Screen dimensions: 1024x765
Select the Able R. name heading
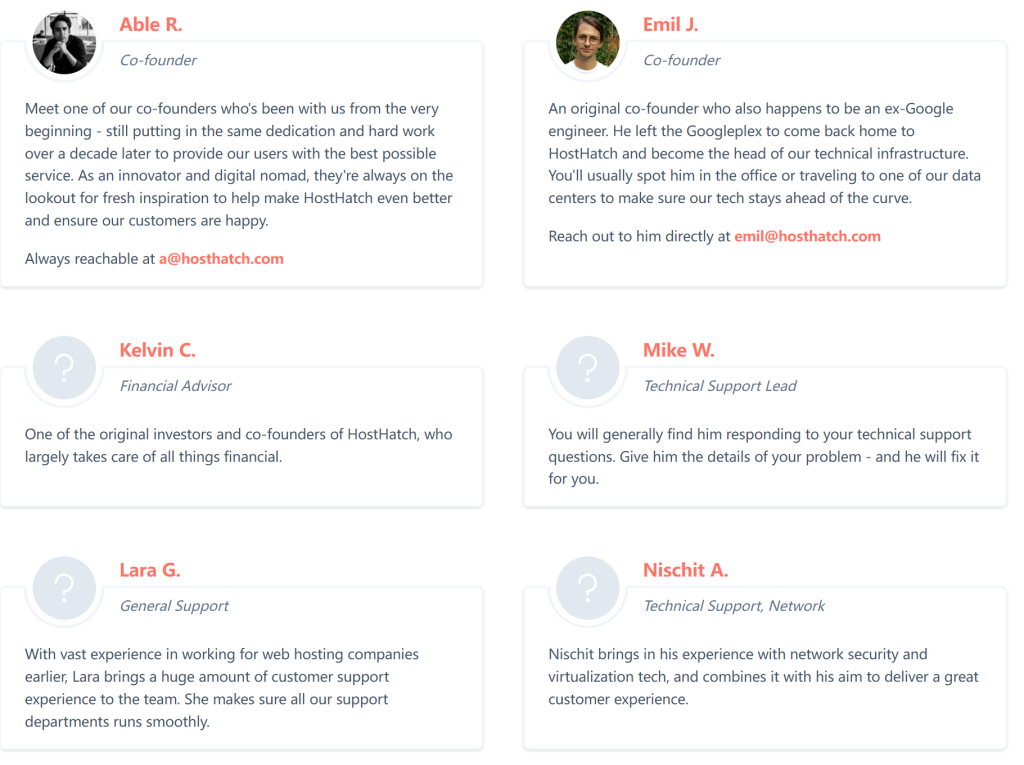coord(151,25)
